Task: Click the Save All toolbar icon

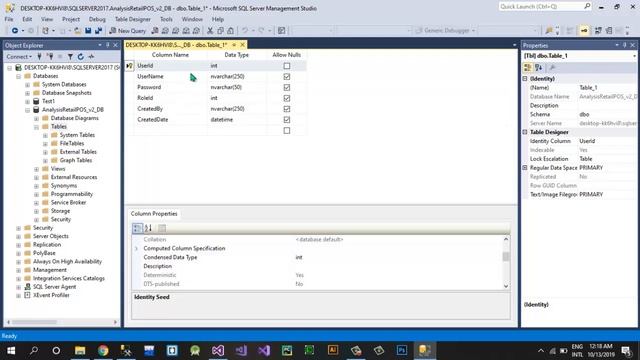Action: click(98, 31)
